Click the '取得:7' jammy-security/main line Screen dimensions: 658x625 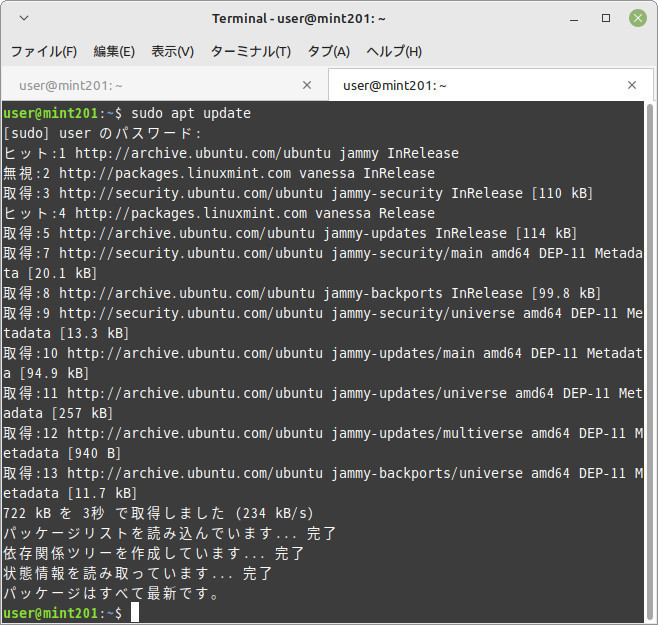(323, 254)
